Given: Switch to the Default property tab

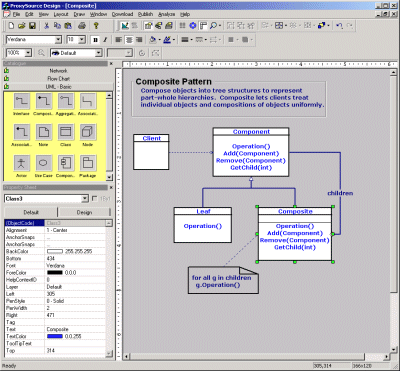Looking at the screenshot, I should click(x=31, y=212).
